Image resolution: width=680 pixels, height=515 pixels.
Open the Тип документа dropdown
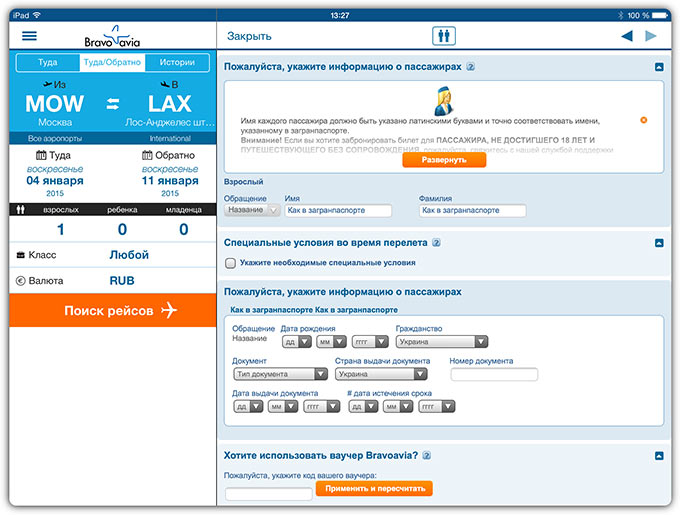coord(280,374)
